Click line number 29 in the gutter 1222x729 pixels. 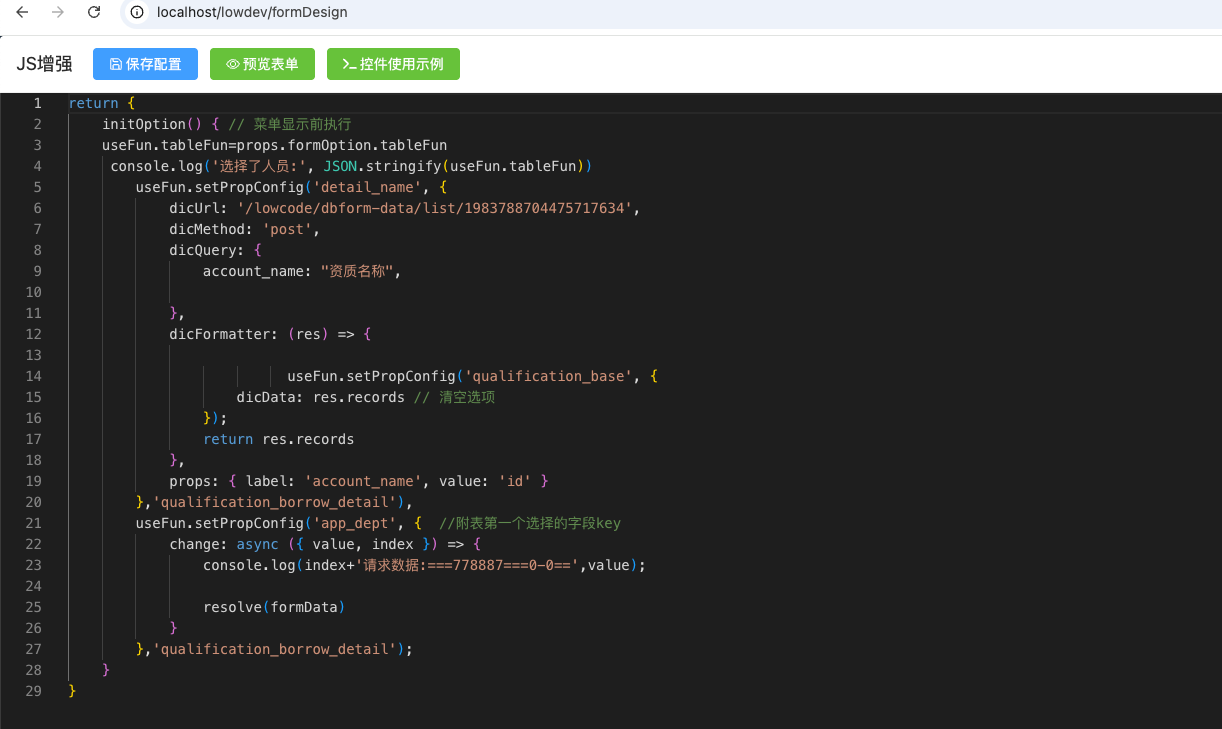click(33, 691)
